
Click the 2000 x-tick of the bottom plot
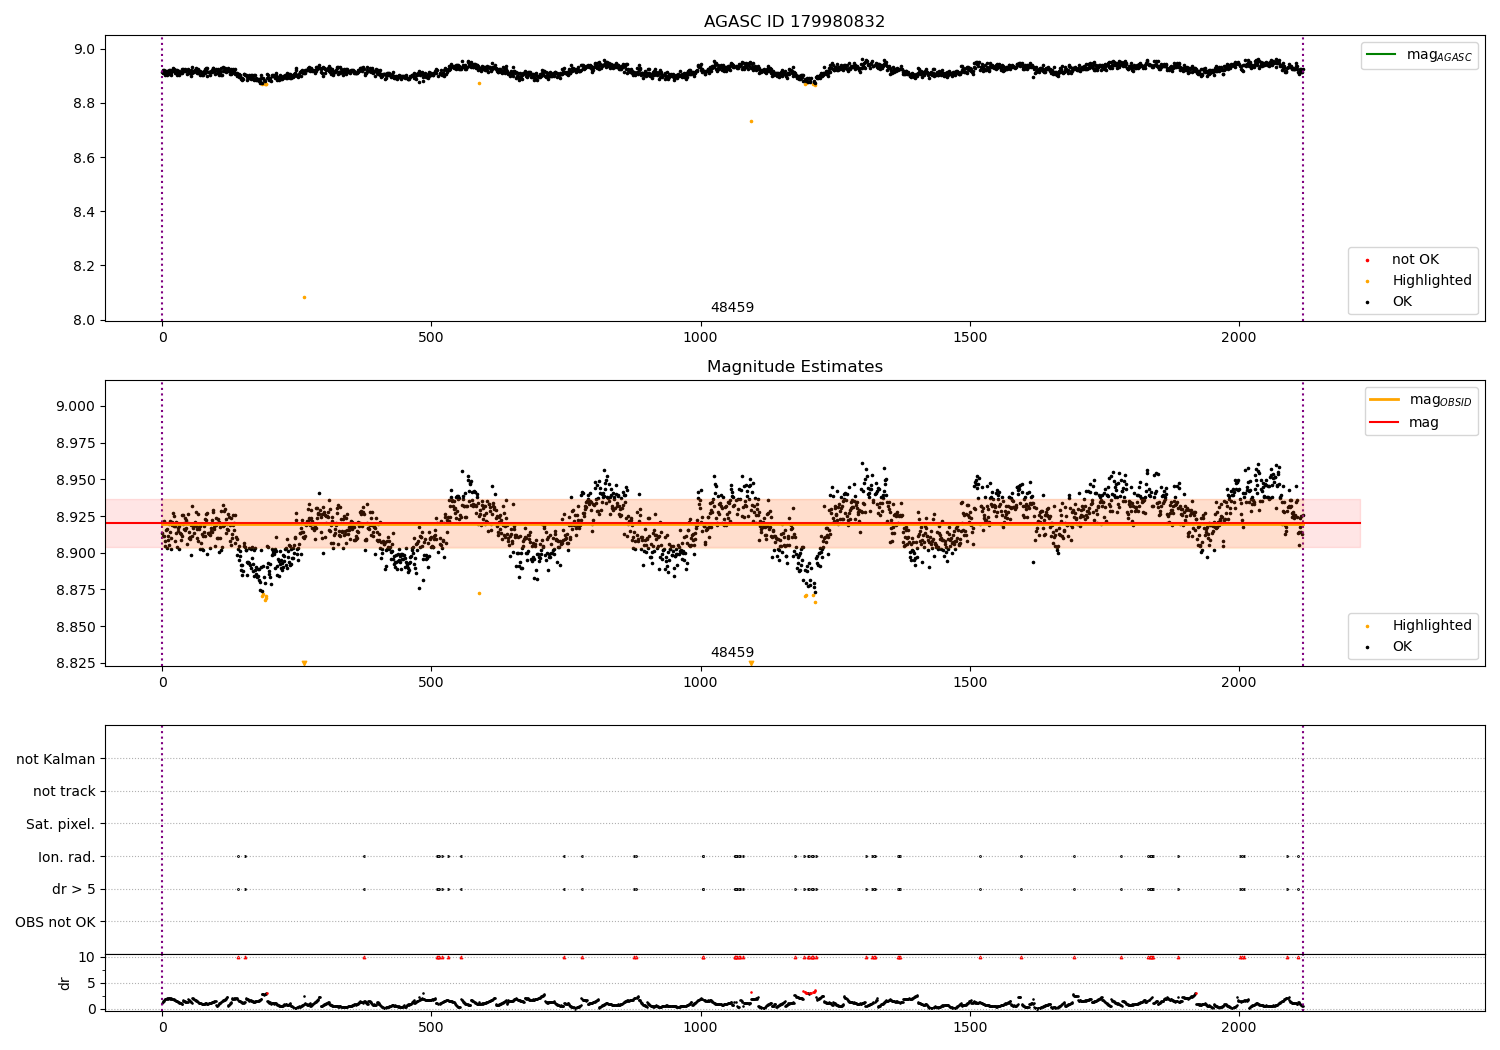(x=1239, y=1028)
